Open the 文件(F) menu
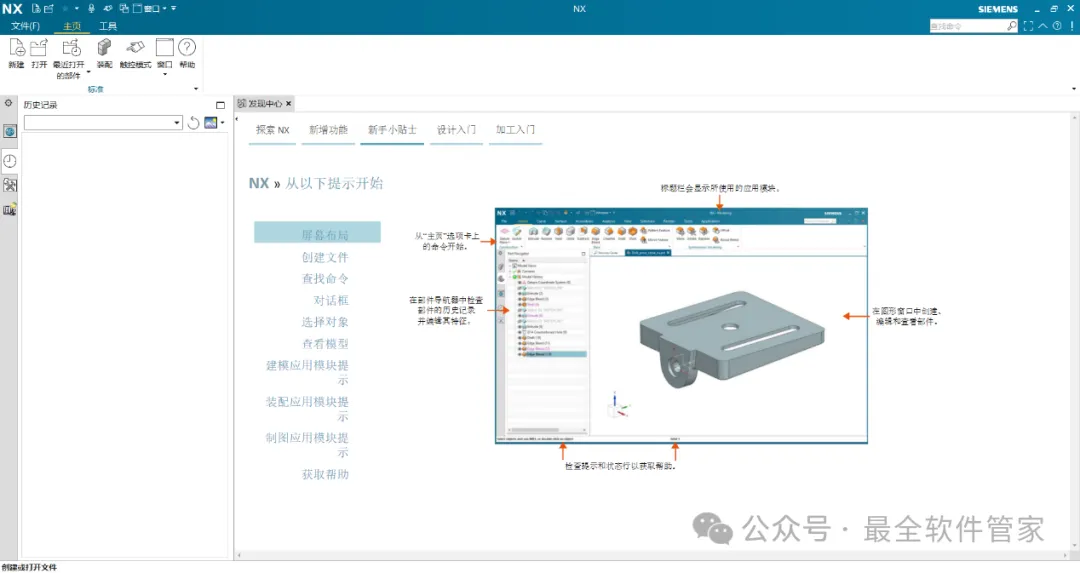Screen dimensions: 1080x573 tap(25, 26)
